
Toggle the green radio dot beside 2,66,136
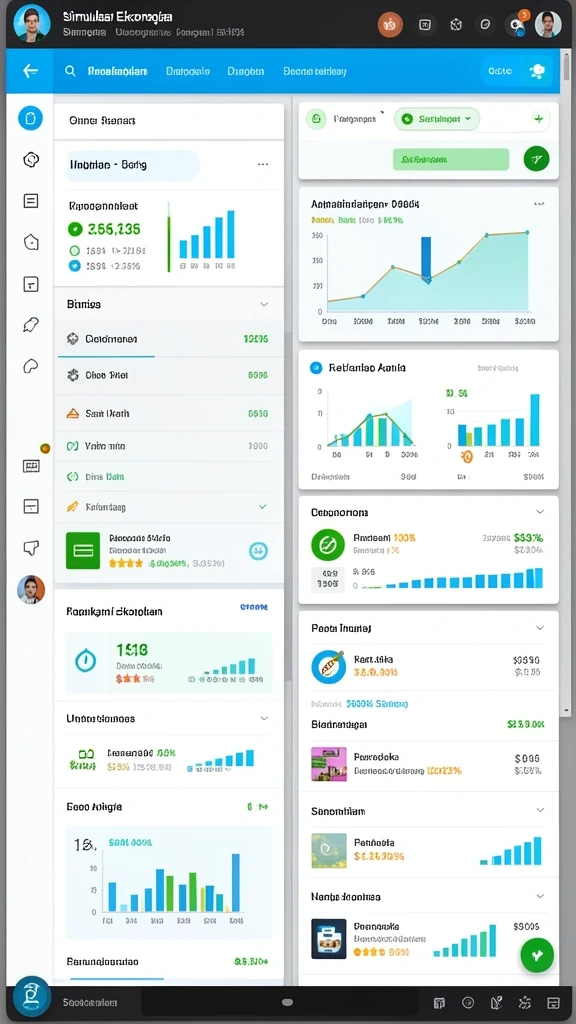coord(75,229)
